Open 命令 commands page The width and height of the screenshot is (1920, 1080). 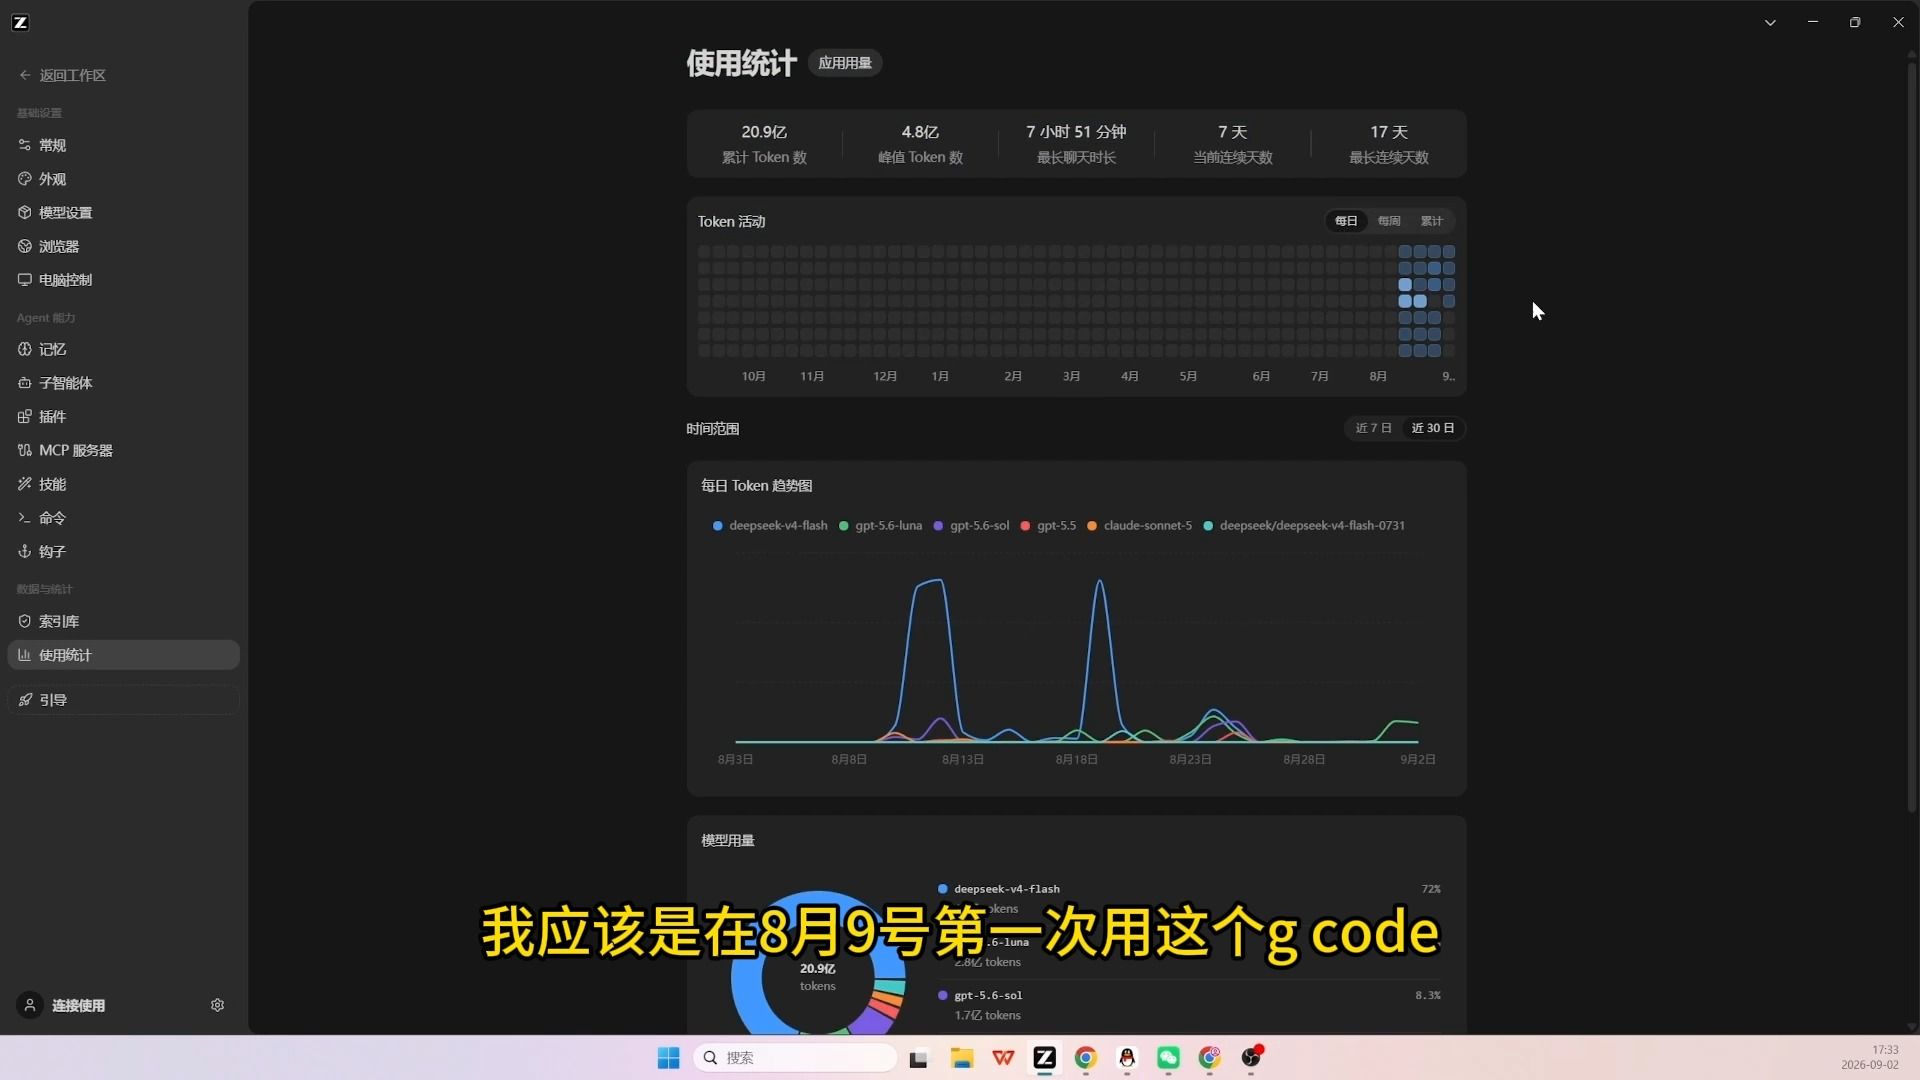[x=123, y=518]
